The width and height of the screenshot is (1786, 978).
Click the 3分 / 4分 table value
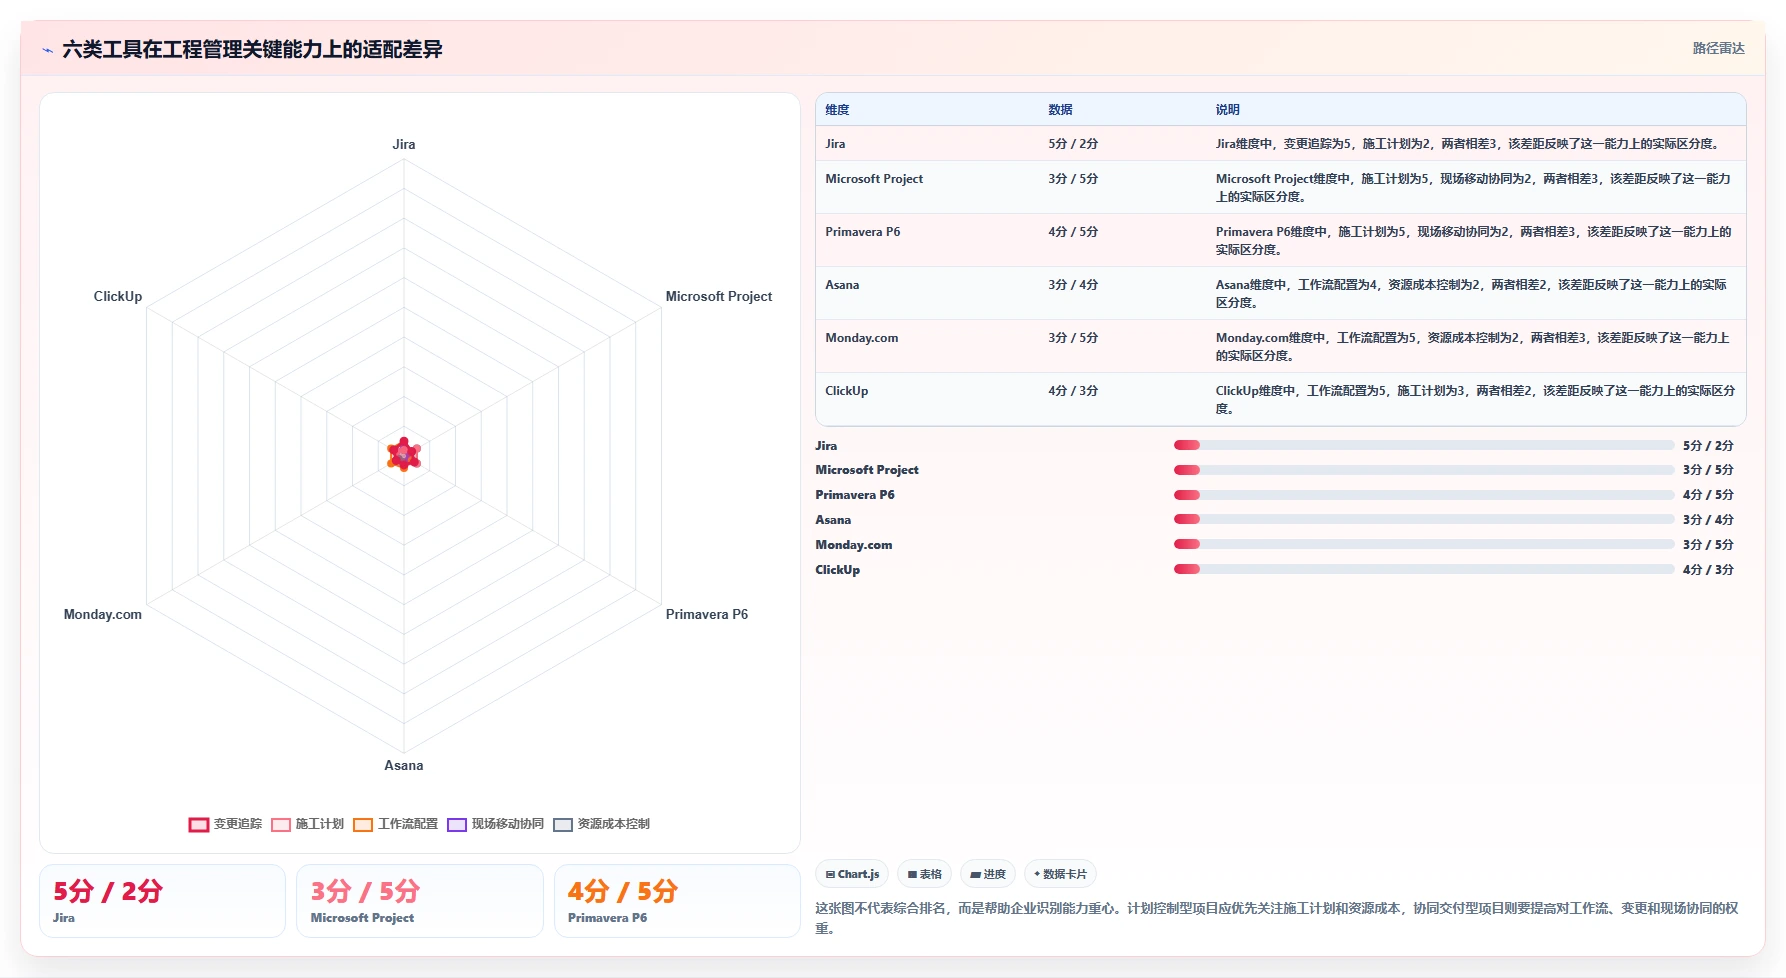tap(1073, 285)
